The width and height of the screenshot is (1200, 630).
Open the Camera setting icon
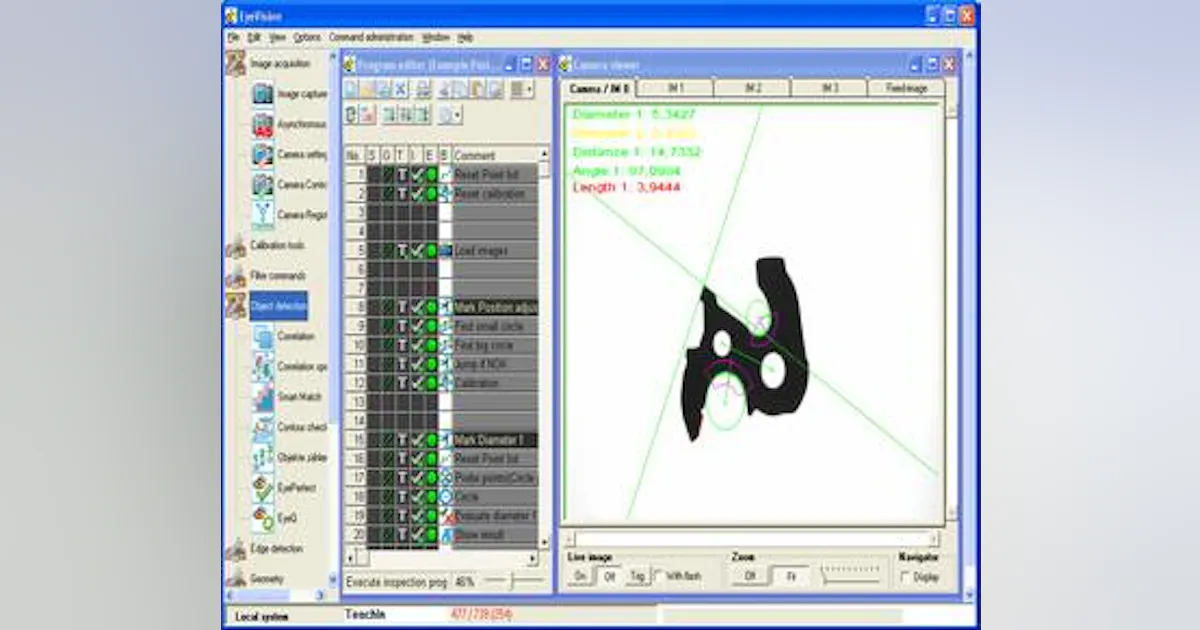coord(263,156)
